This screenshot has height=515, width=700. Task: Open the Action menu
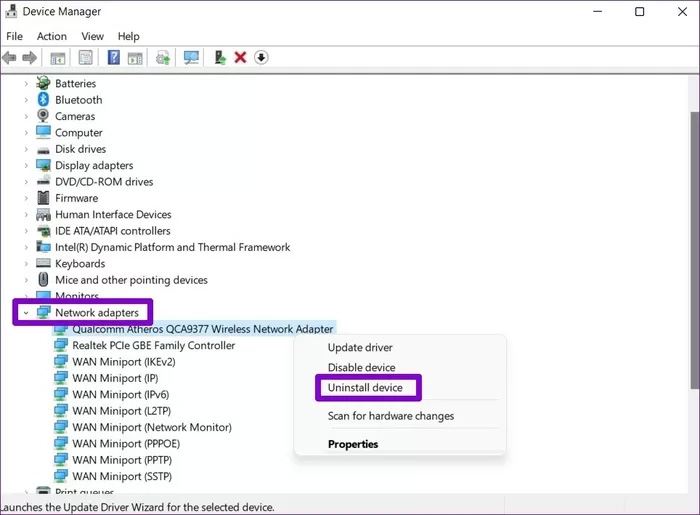52,36
